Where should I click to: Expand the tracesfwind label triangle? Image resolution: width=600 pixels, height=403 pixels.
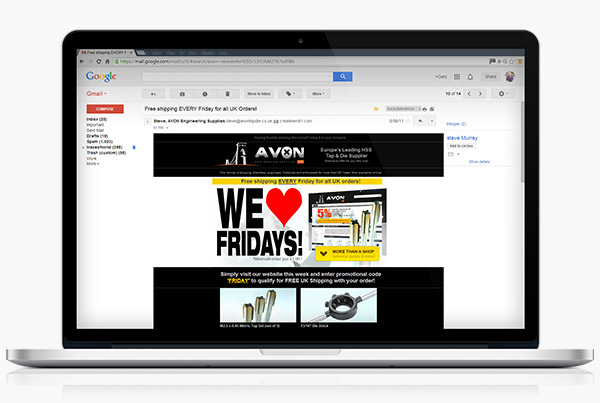[83, 147]
